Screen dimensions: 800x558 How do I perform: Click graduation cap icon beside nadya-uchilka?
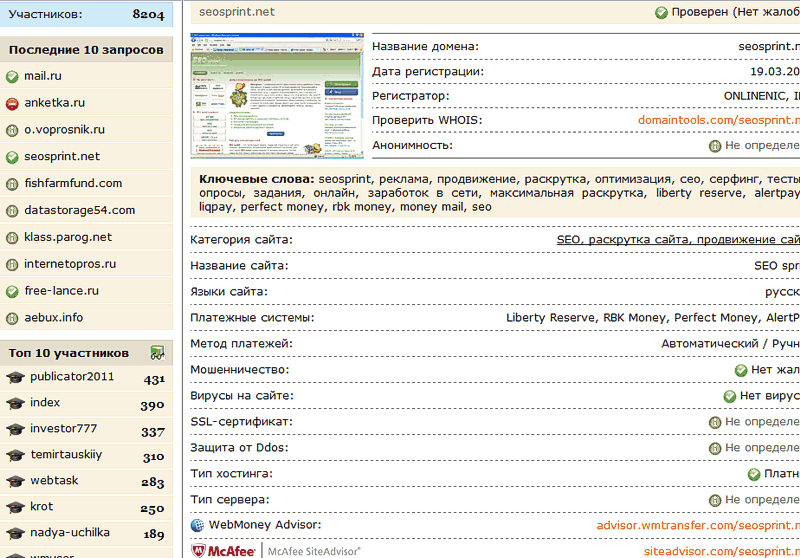[x=15, y=534]
